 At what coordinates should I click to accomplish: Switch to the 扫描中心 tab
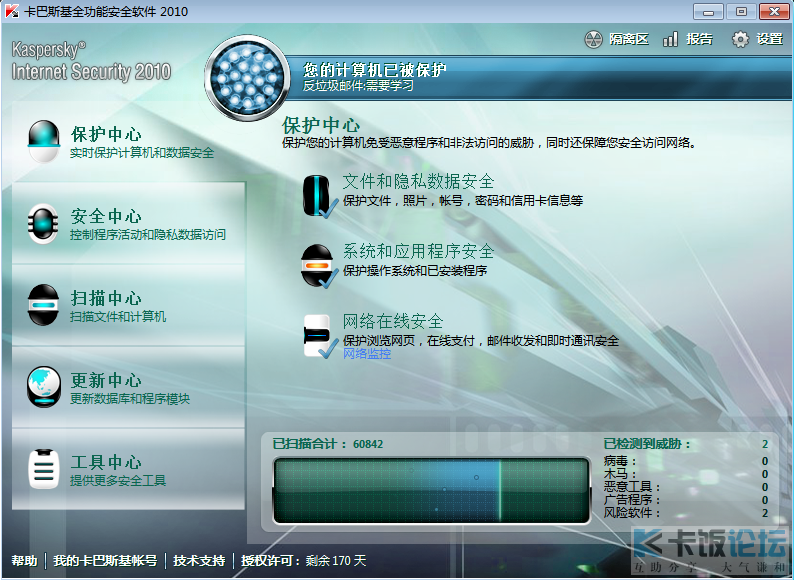click(129, 305)
